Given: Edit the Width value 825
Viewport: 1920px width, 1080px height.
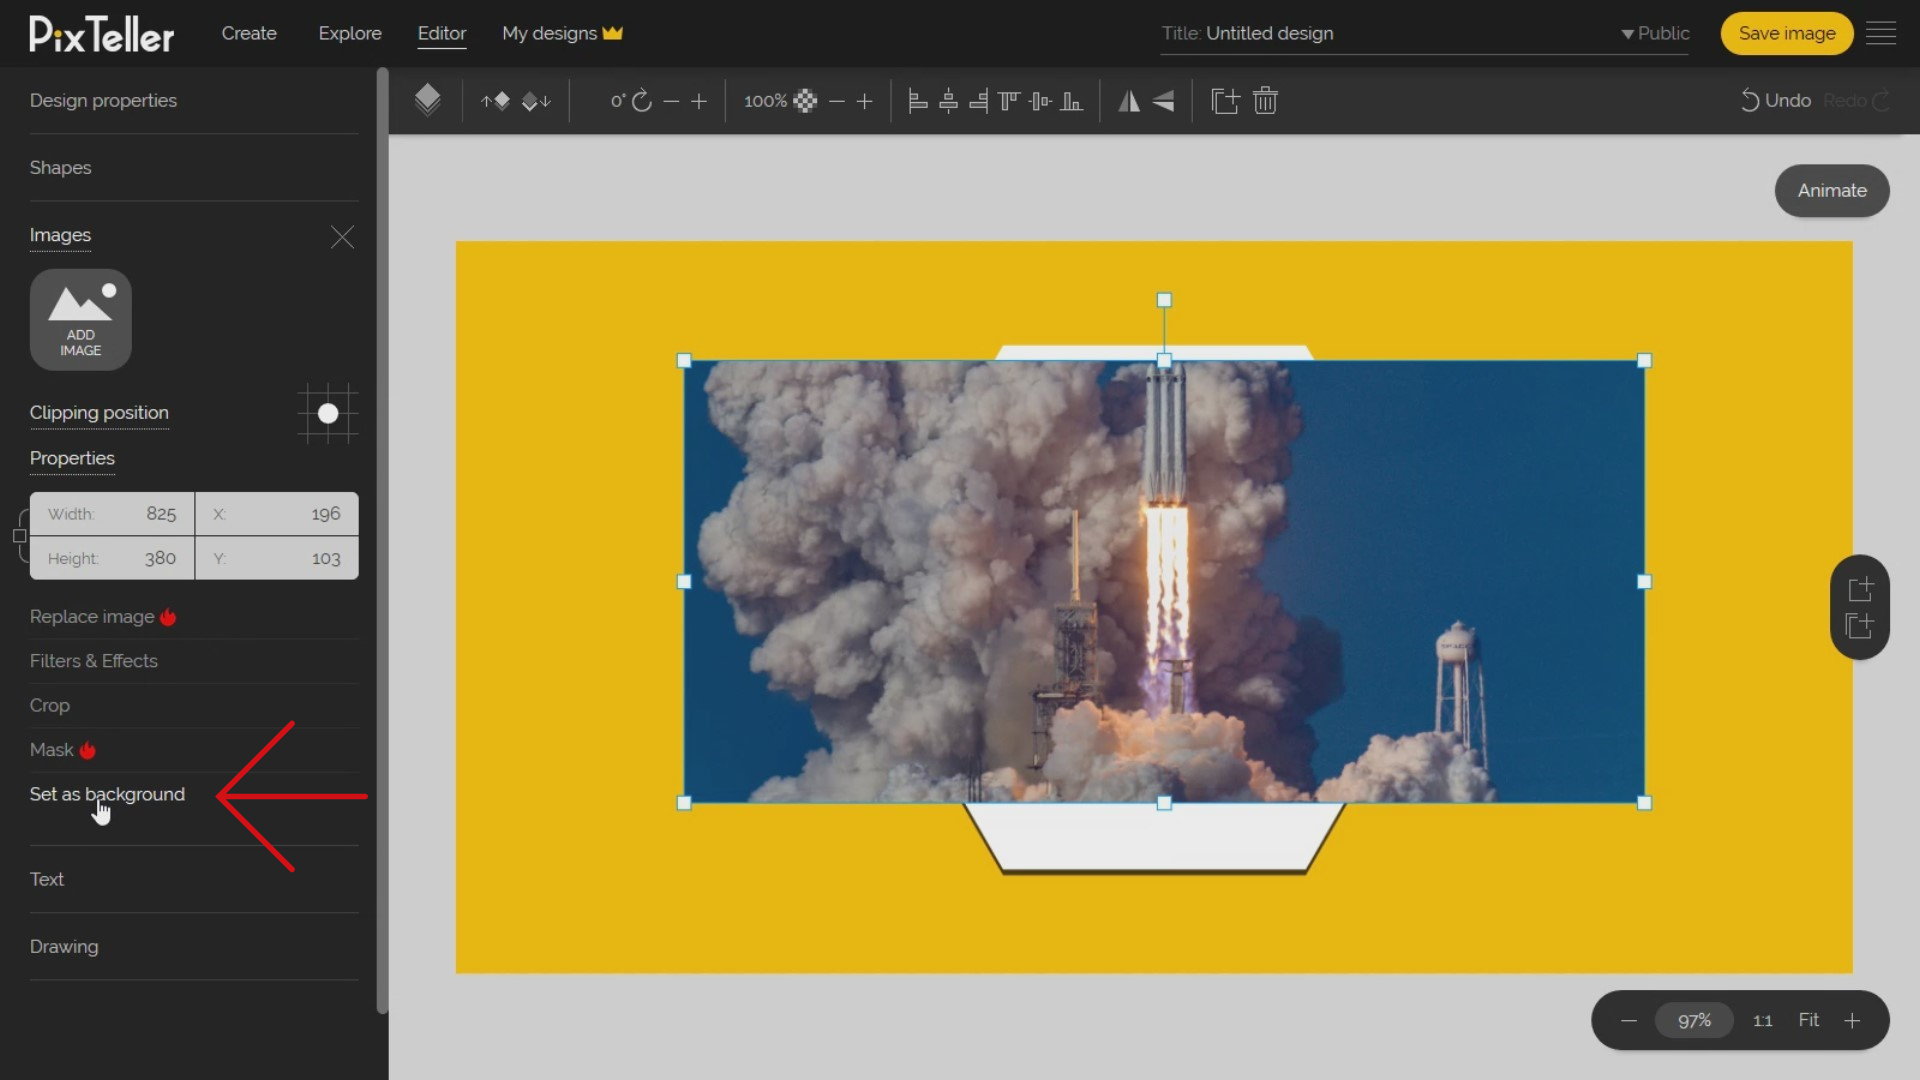Looking at the screenshot, I should click(x=112, y=514).
